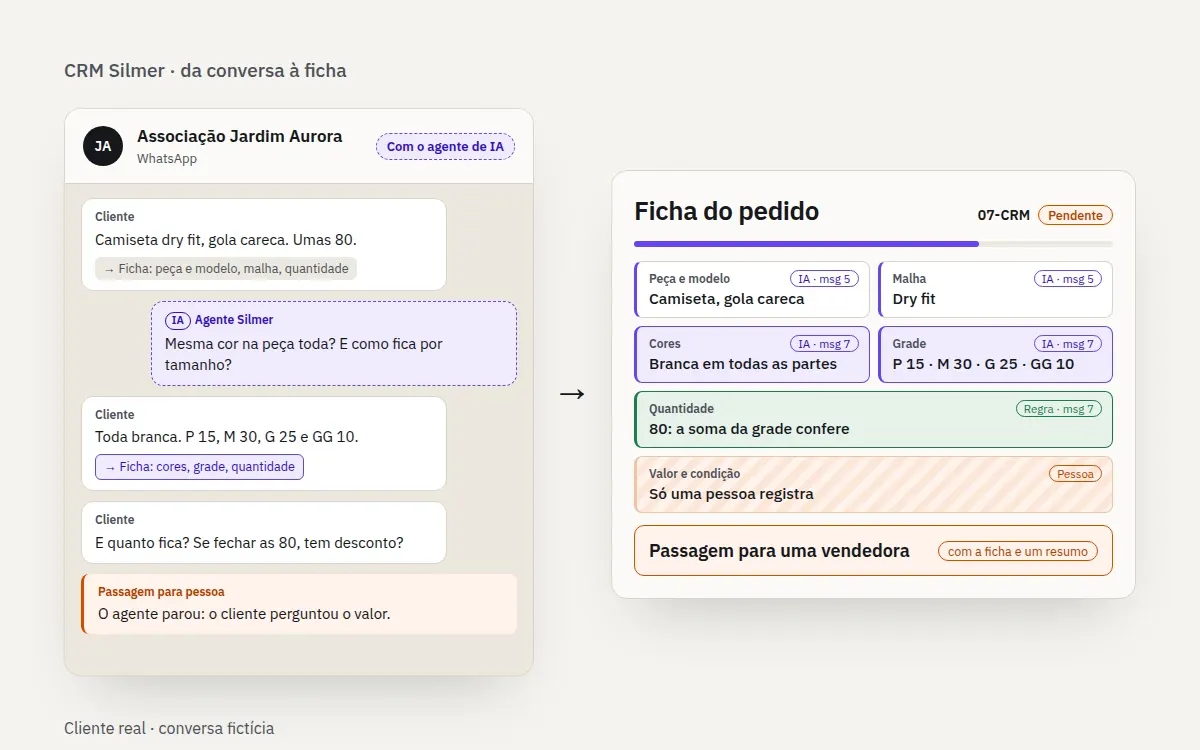The height and width of the screenshot is (750, 1200).
Task: Click 'Associação Jardim Aurora' contact name
Action: tap(239, 136)
